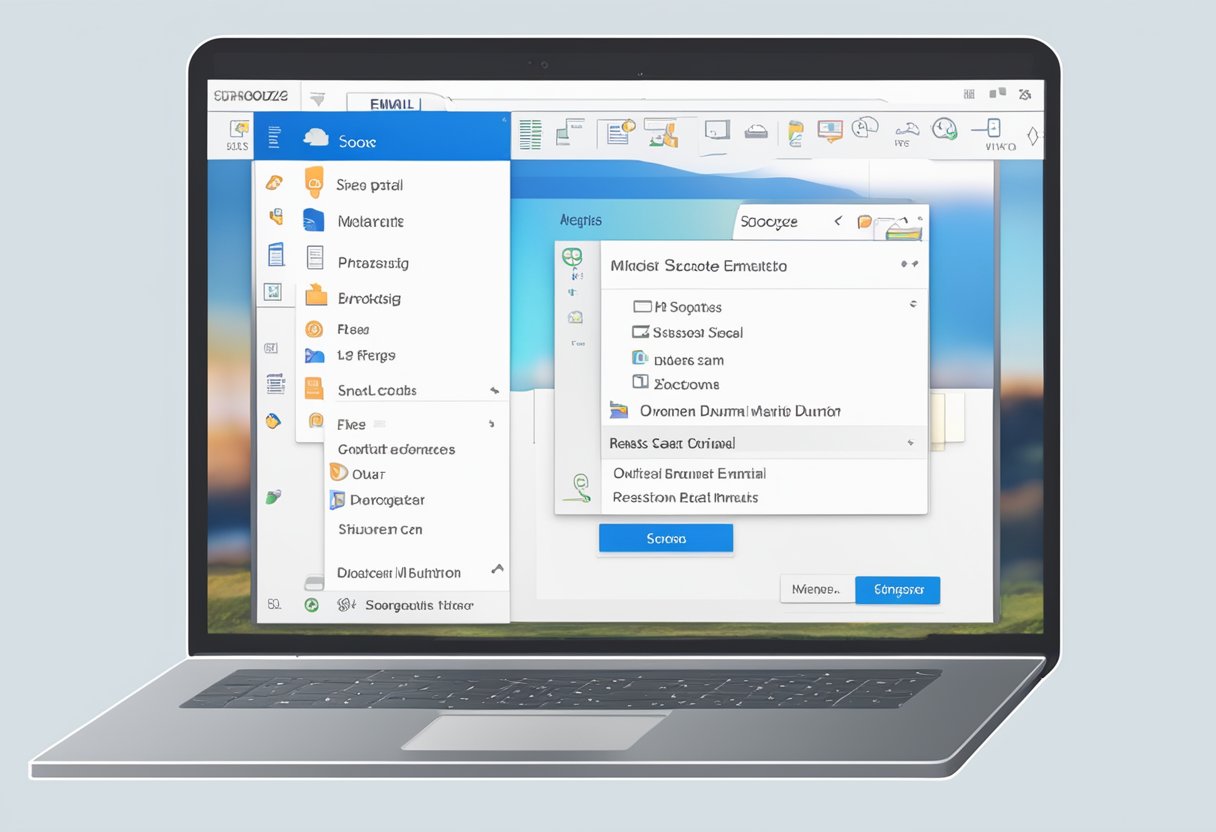Screen dimensions: 1216x832
Task: Select the blue Melarente icon in the menu
Action: (x=314, y=221)
